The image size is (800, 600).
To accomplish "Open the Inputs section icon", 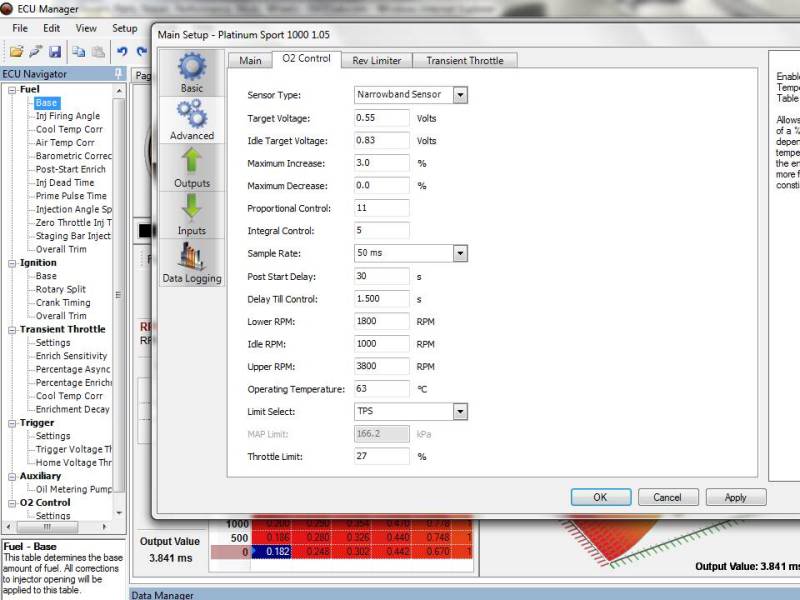I will (x=192, y=215).
